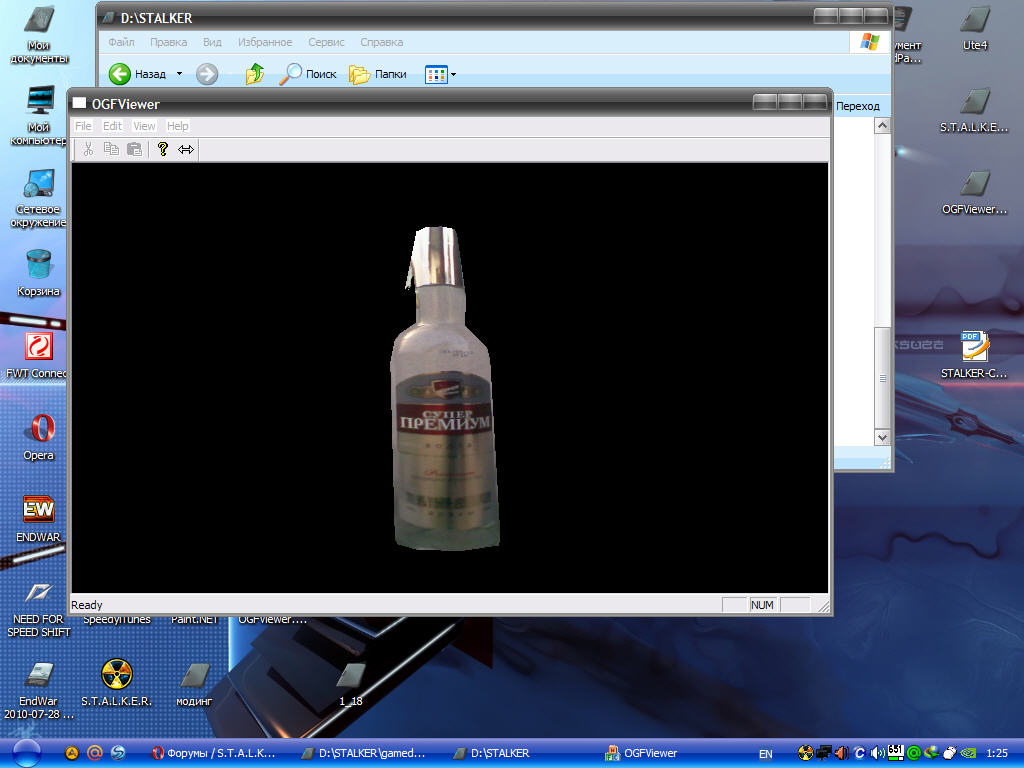Open the File menu in OGFViewer
Screen dimensions: 1024x768
[83, 126]
